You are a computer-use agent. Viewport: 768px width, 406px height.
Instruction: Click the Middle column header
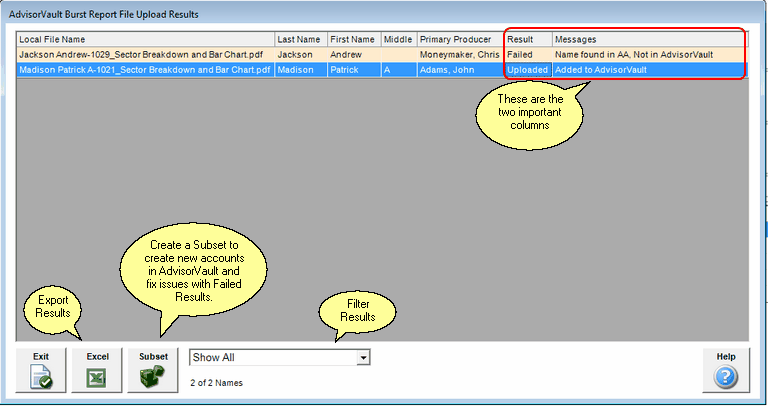(x=399, y=39)
